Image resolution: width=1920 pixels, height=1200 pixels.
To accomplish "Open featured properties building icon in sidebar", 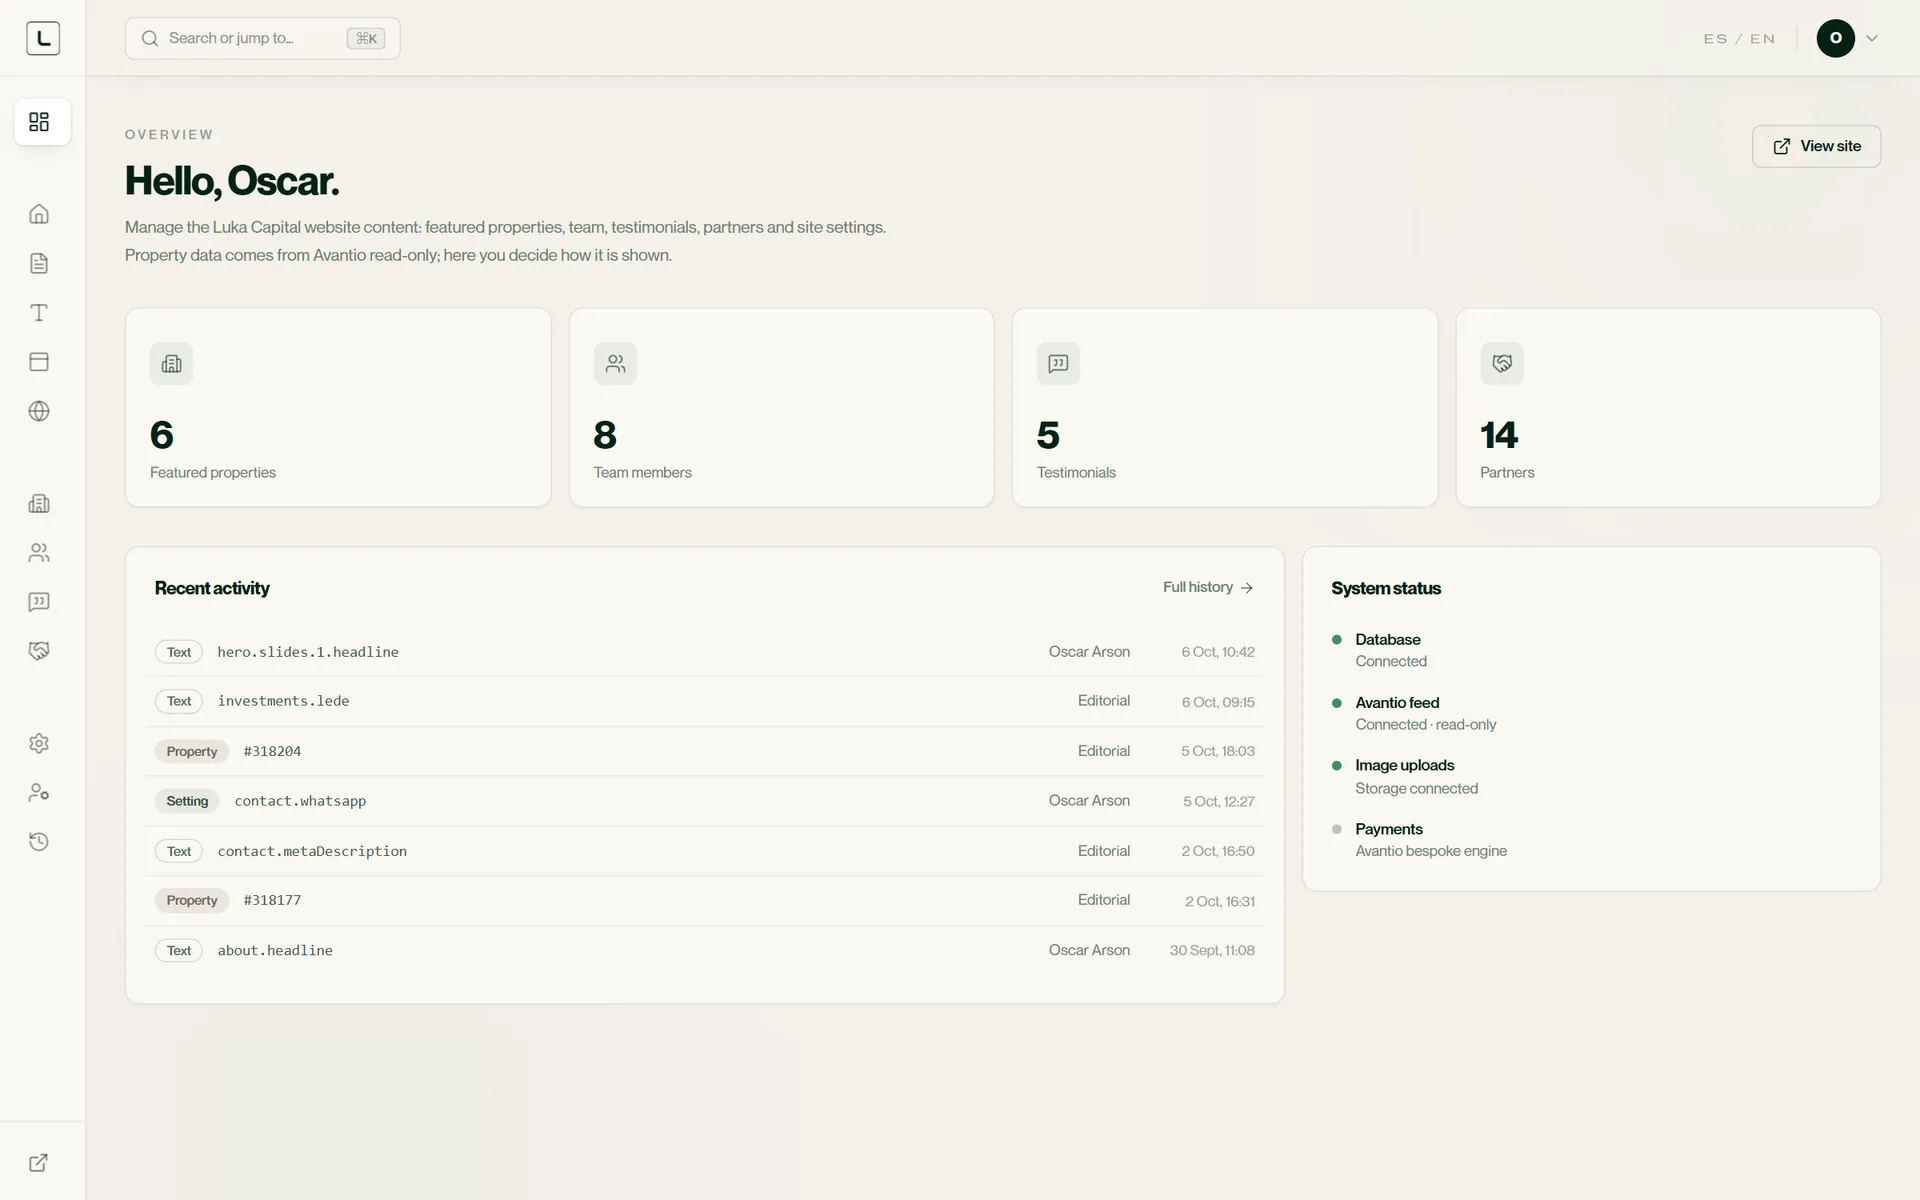I will (x=39, y=503).
